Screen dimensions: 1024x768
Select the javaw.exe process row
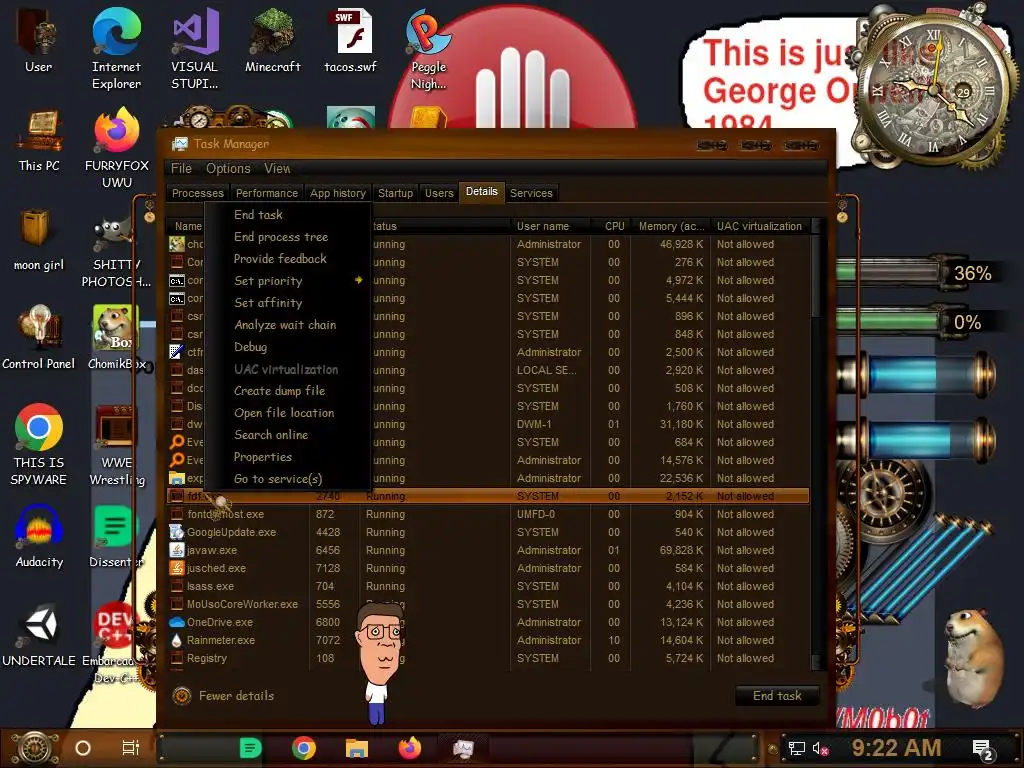coord(488,551)
